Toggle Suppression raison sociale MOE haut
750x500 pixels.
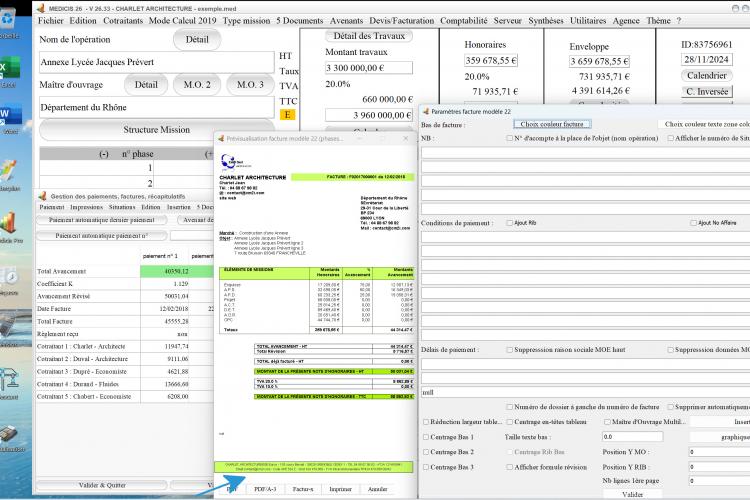tap(509, 350)
